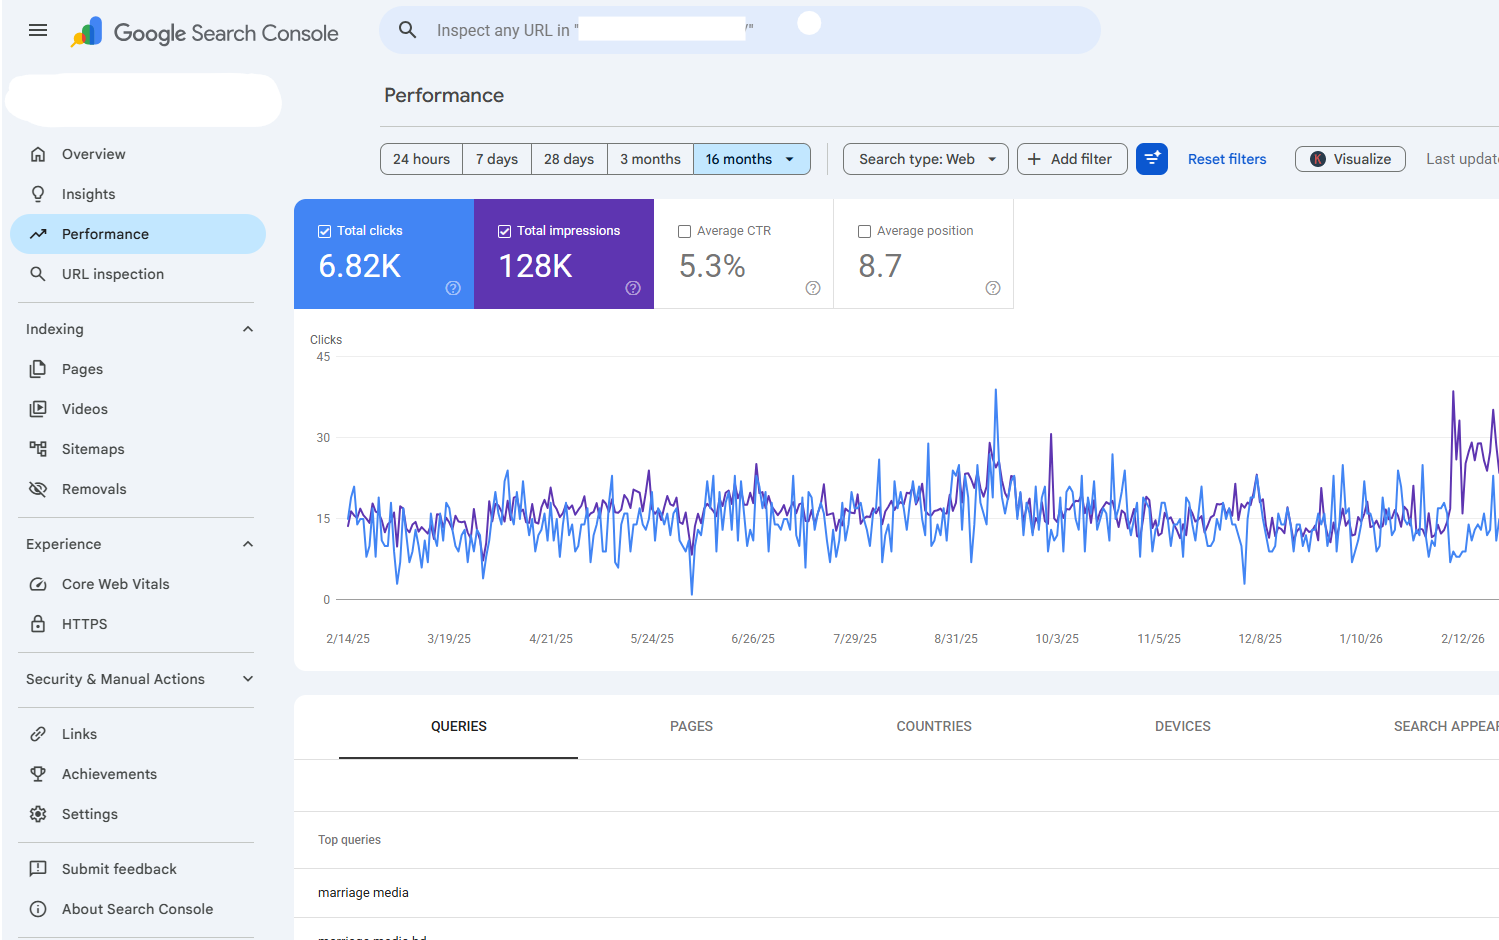
Task: Switch to the COUNTRIES tab
Action: click(934, 726)
